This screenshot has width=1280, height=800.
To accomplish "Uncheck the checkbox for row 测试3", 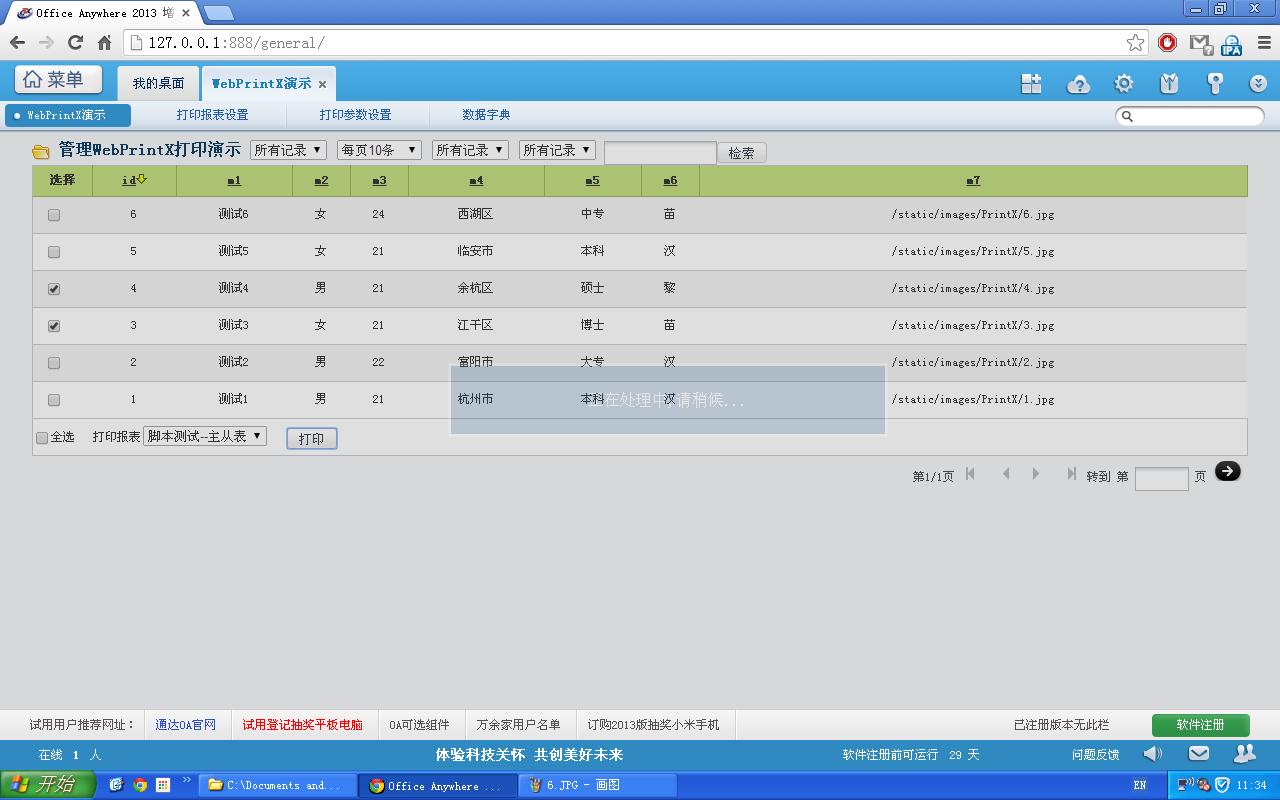I will [54, 326].
